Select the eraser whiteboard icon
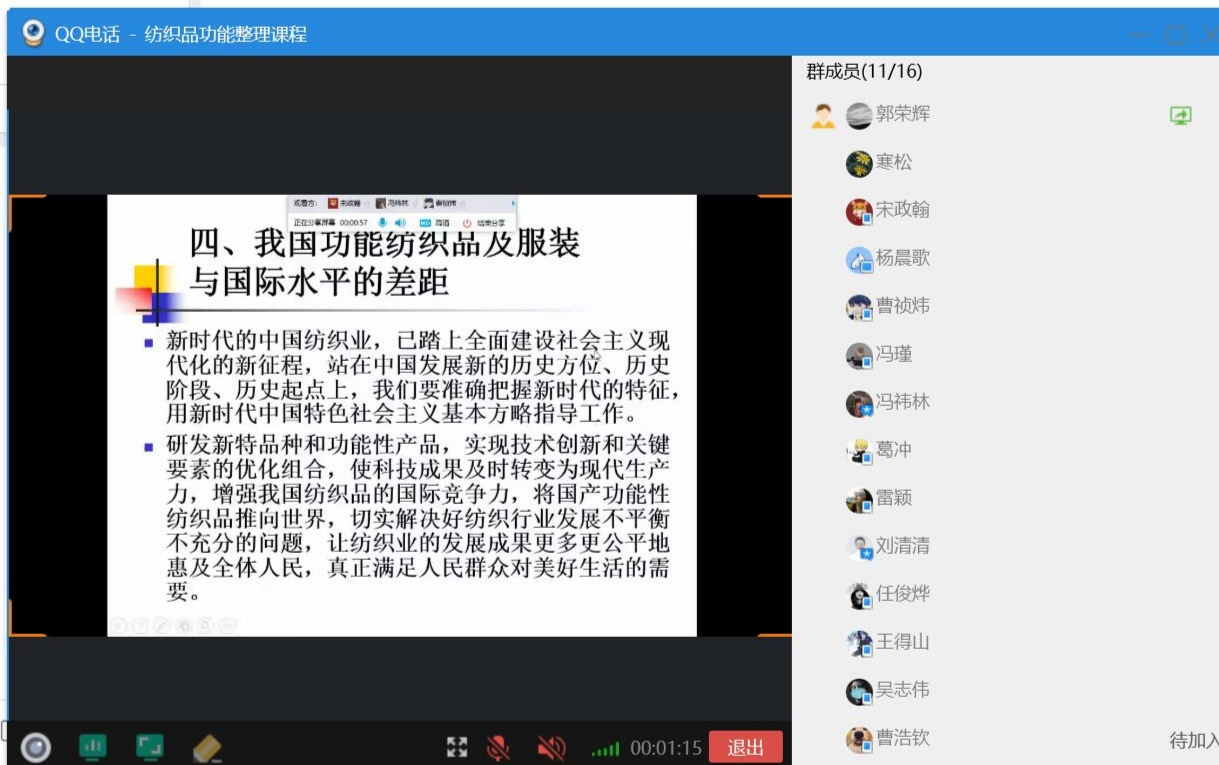 click(x=207, y=748)
